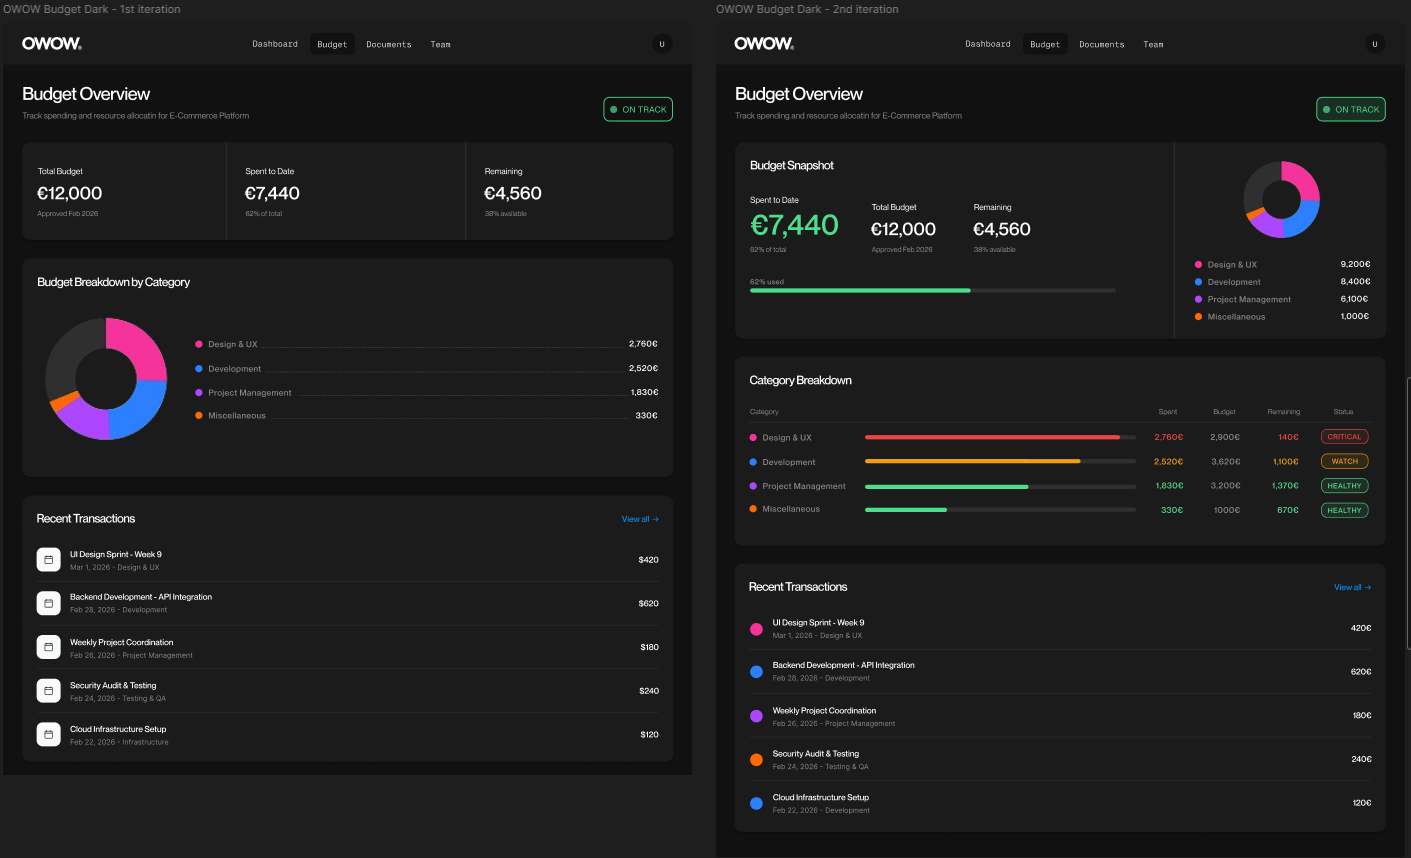Viewport: 1411px width, 858px height.
Task: Click the blue dot beside Backend Development API Integration
Action: (x=756, y=671)
